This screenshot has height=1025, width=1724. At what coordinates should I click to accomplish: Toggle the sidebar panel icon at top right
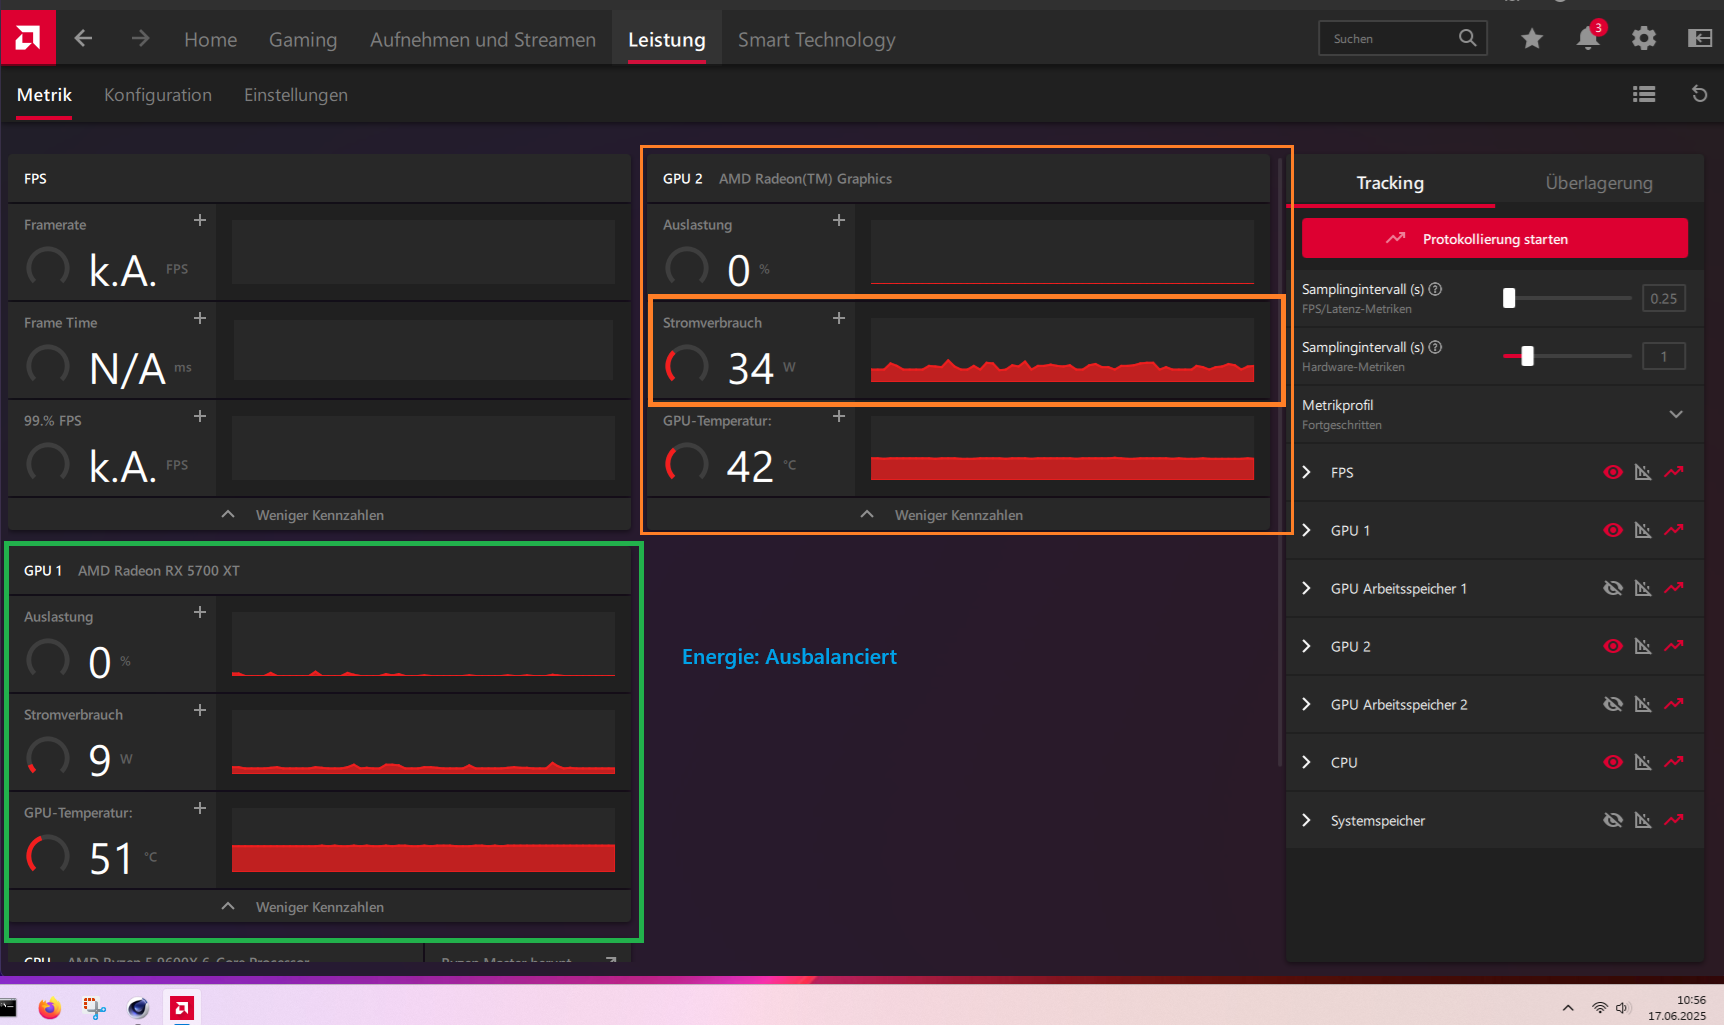click(x=1700, y=38)
